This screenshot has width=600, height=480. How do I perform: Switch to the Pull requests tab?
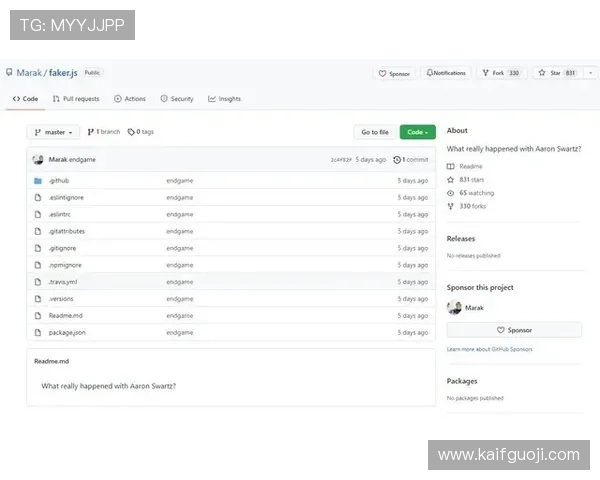(76, 99)
